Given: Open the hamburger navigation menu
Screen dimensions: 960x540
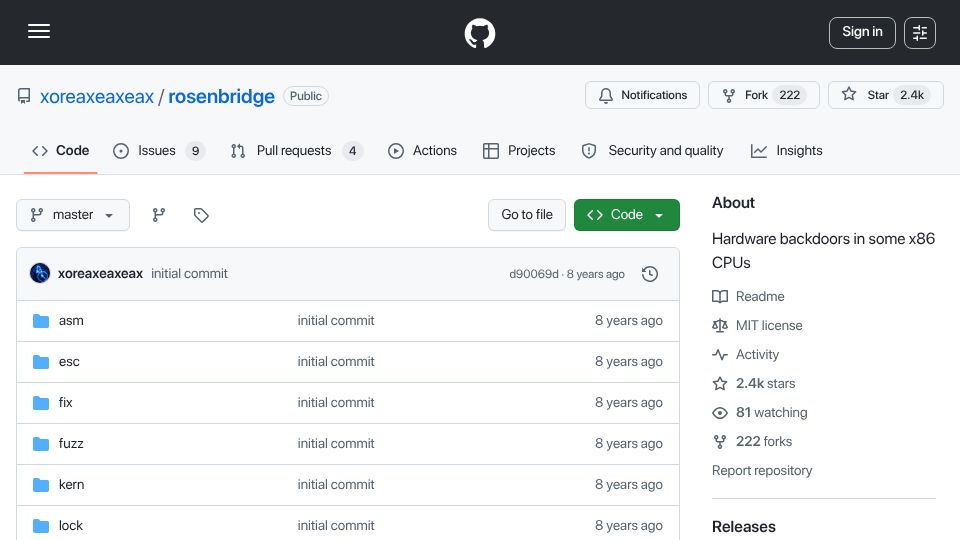Looking at the screenshot, I should click(39, 31).
